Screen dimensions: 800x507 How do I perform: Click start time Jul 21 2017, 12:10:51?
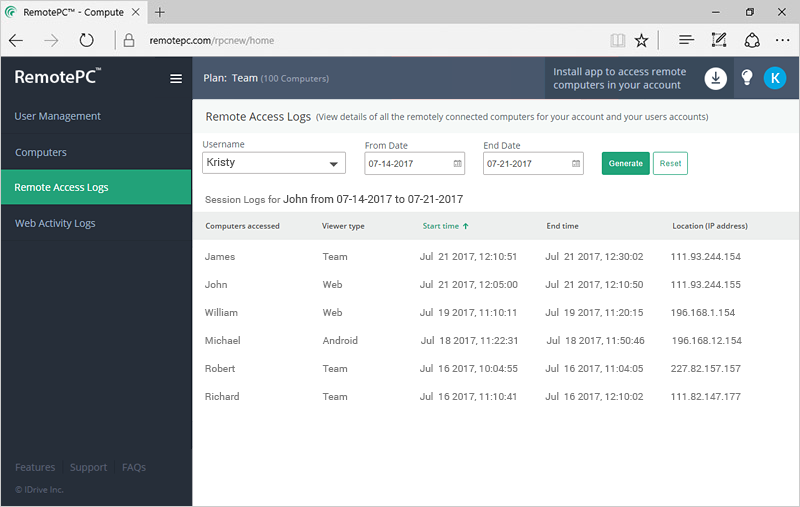(468, 257)
